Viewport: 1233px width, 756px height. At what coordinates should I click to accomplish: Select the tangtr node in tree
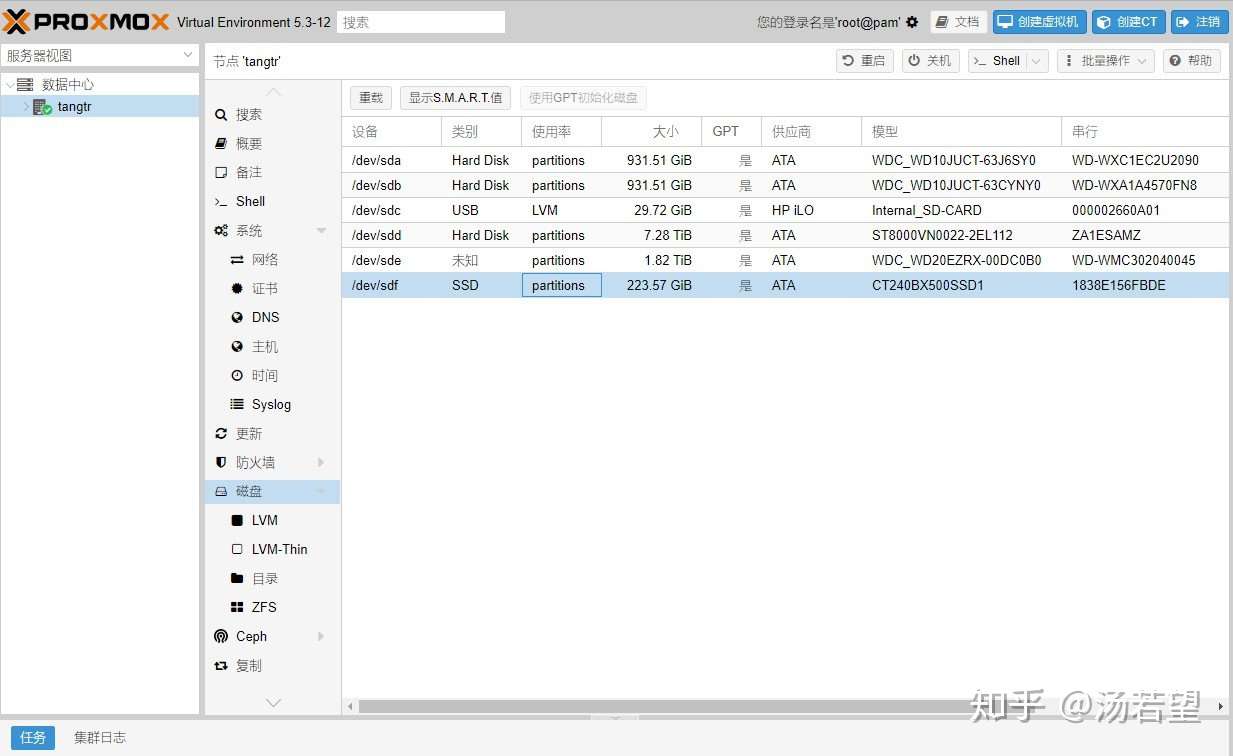coord(100,106)
